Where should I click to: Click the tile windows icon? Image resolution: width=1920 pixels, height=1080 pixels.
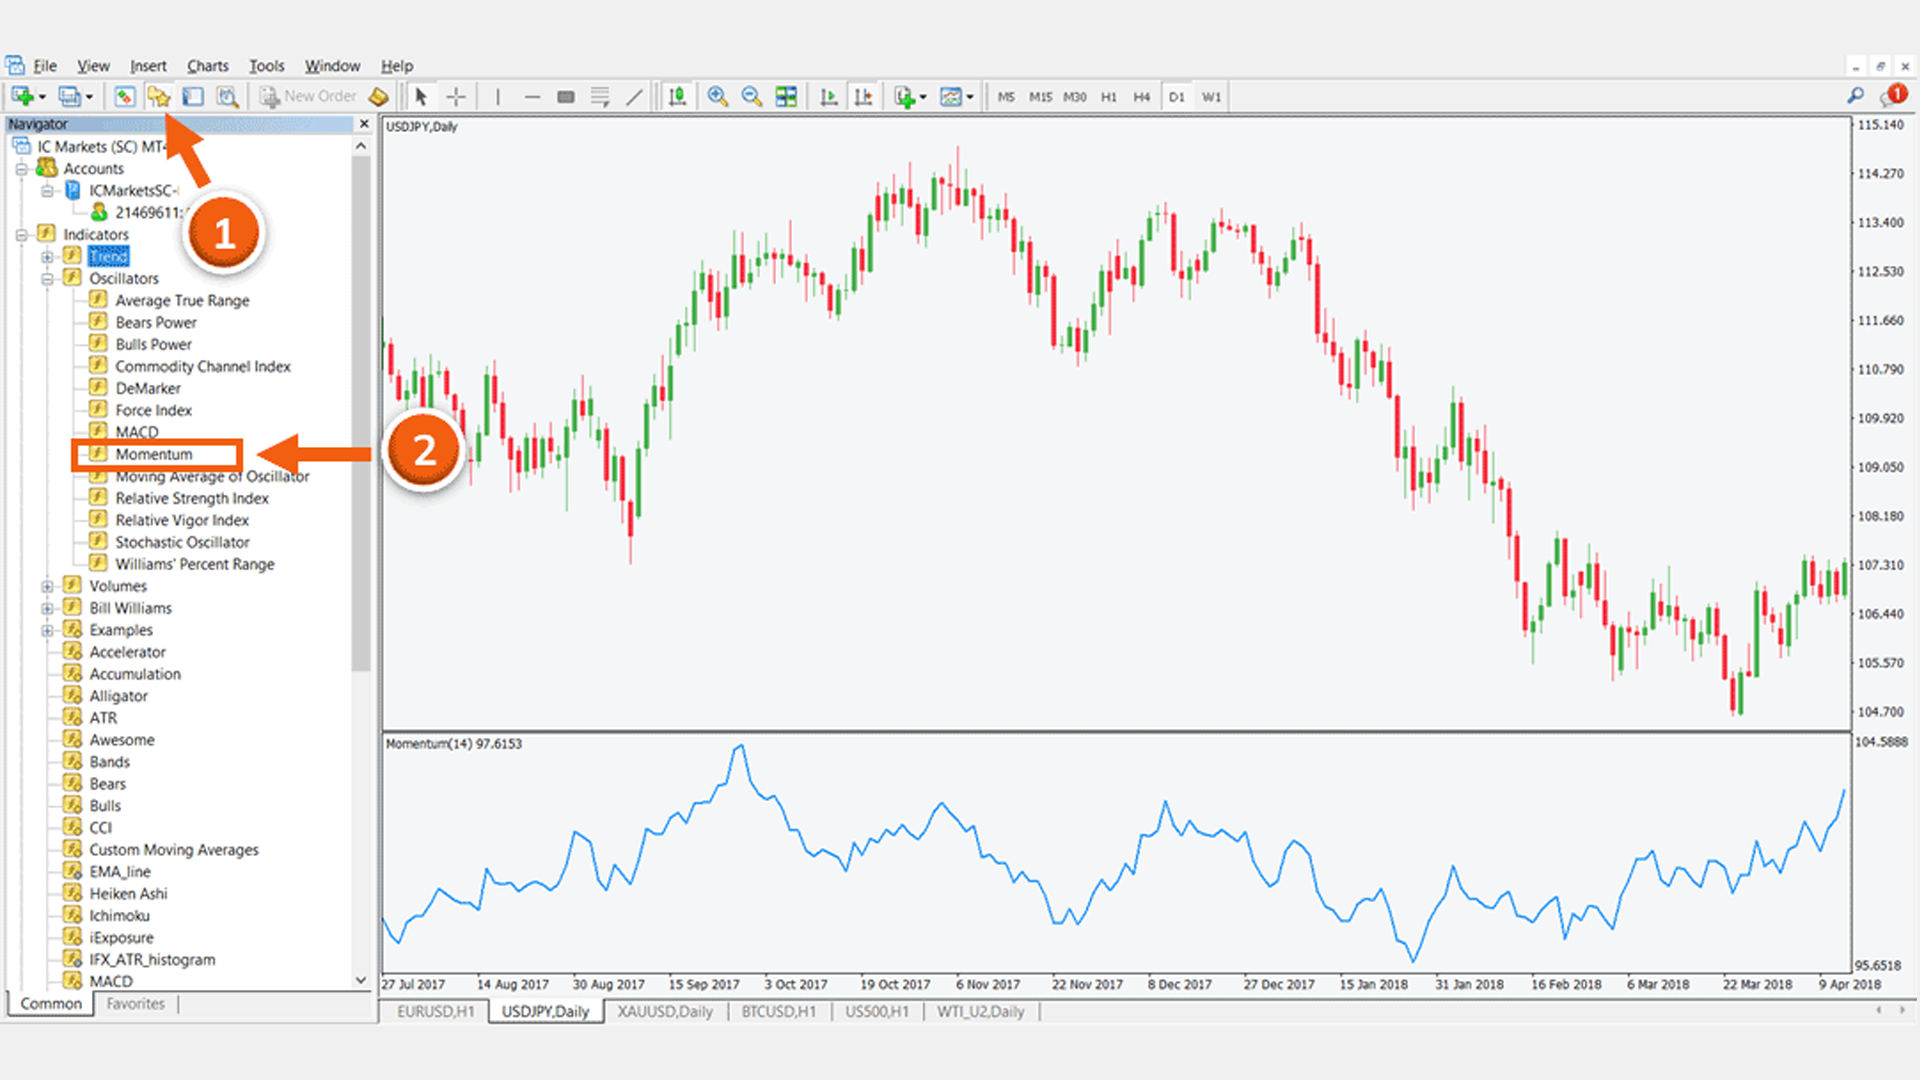pyautogui.click(x=786, y=97)
